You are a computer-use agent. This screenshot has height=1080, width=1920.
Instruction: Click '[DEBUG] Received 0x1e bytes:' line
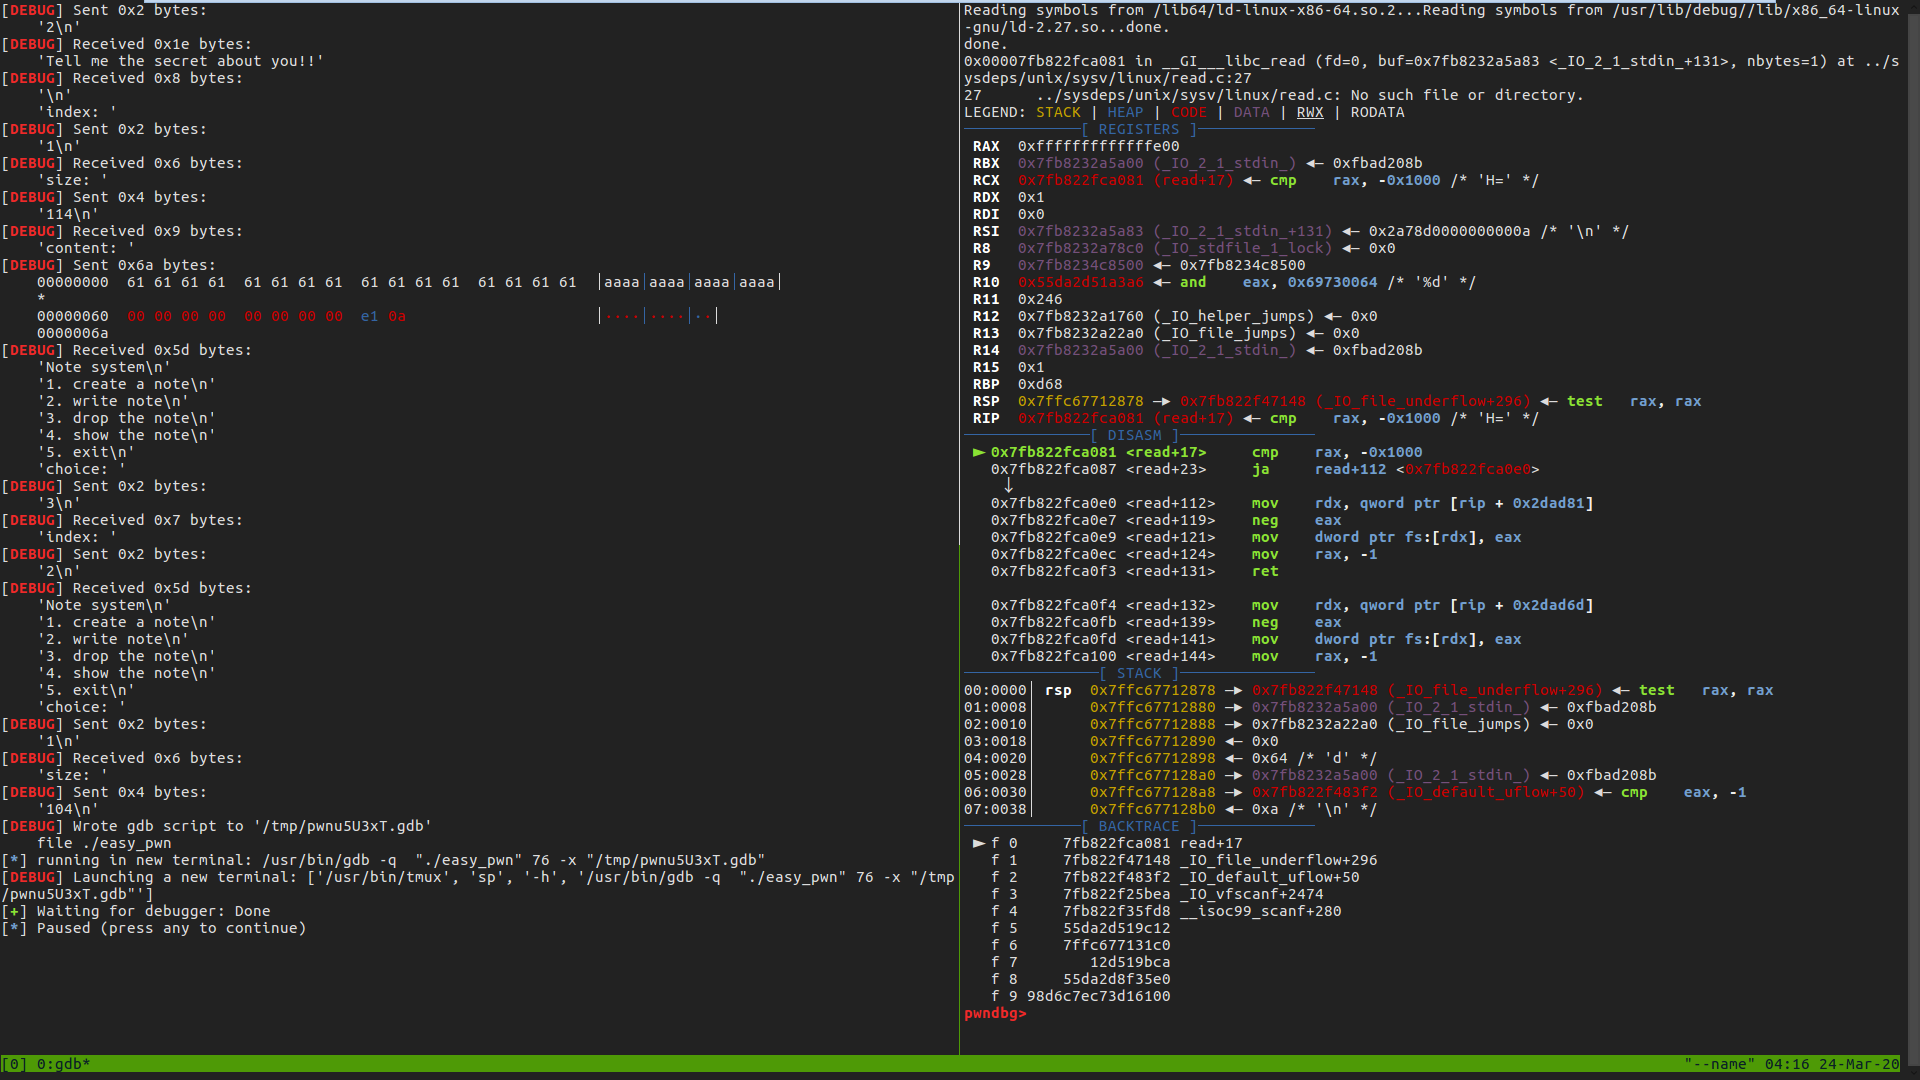pyautogui.click(x=127, y=44)
